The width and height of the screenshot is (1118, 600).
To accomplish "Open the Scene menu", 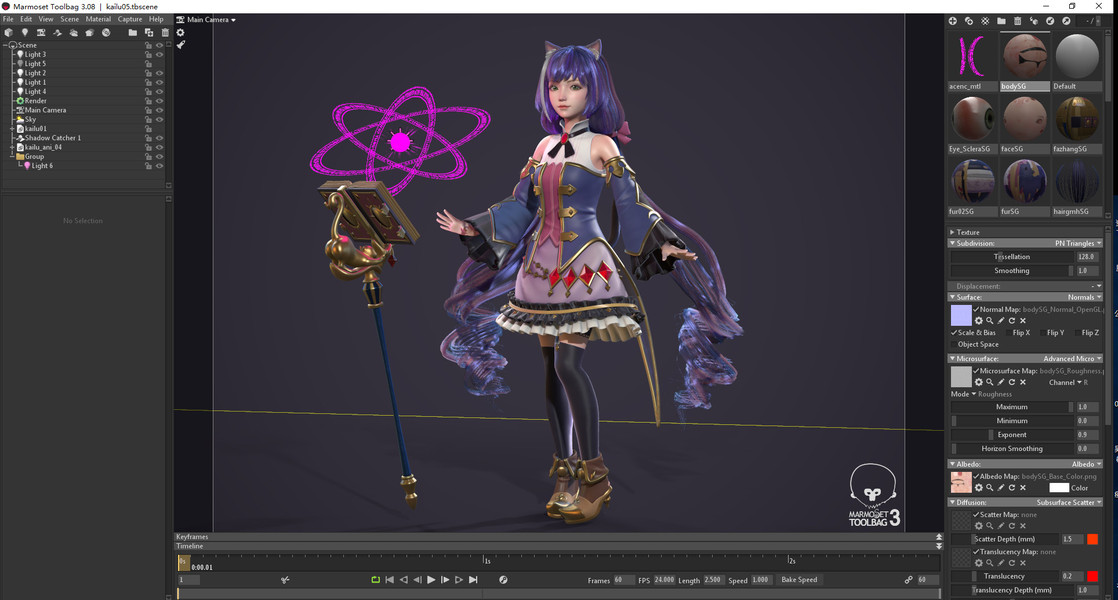I will pos(69,19).
